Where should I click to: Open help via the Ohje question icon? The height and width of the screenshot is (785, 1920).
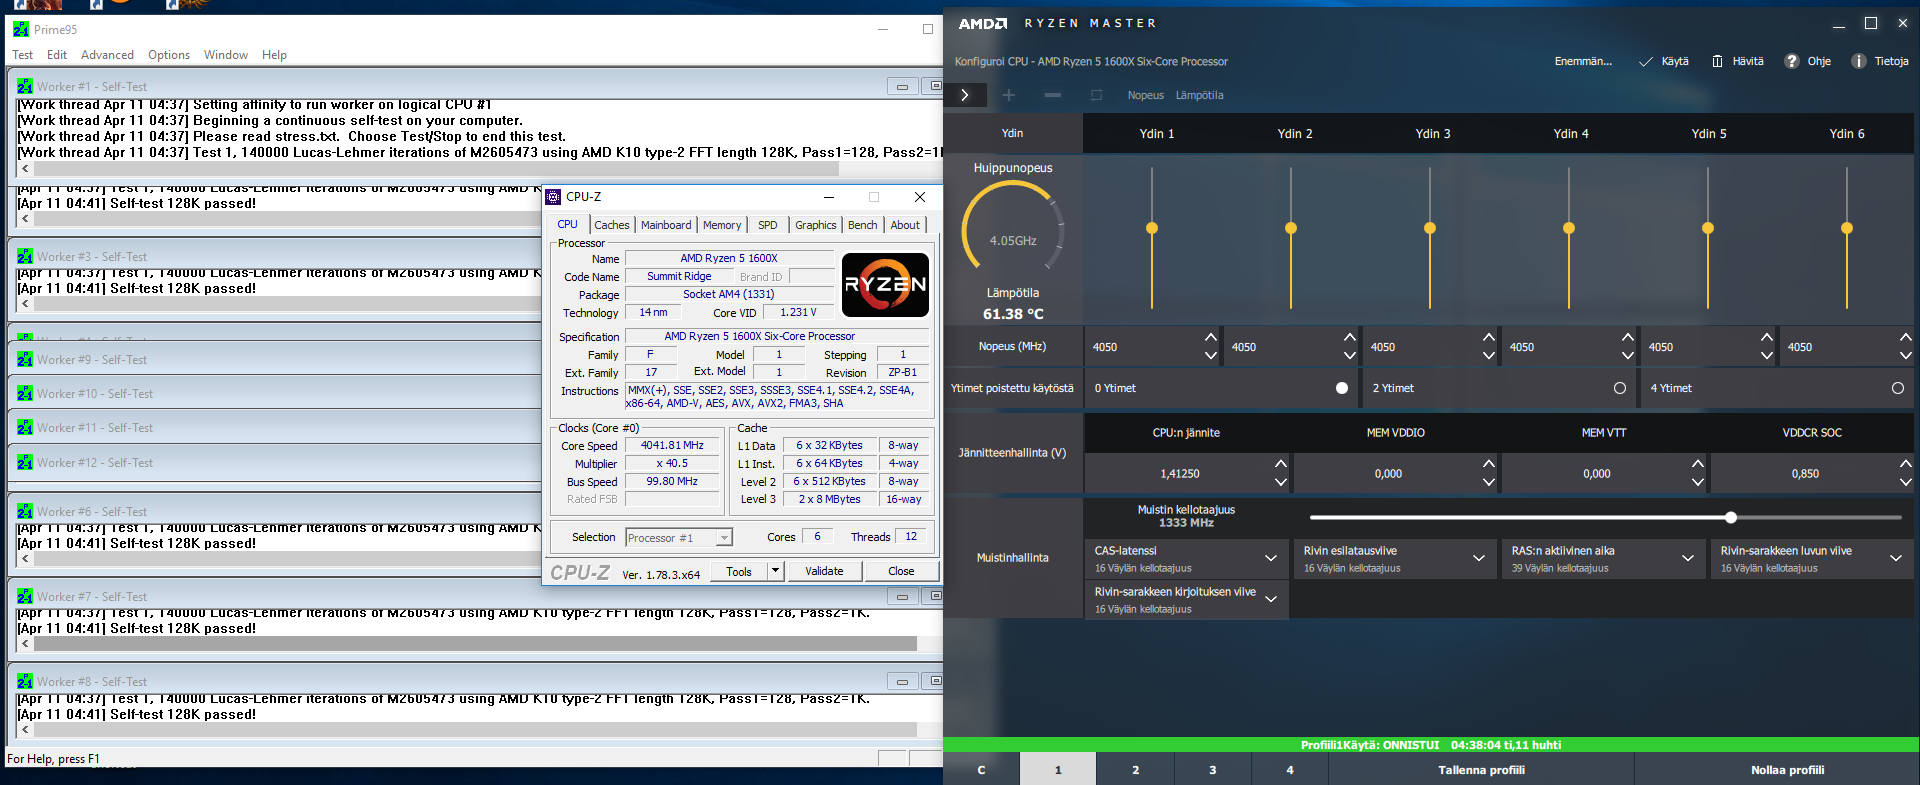point(1792,62)
